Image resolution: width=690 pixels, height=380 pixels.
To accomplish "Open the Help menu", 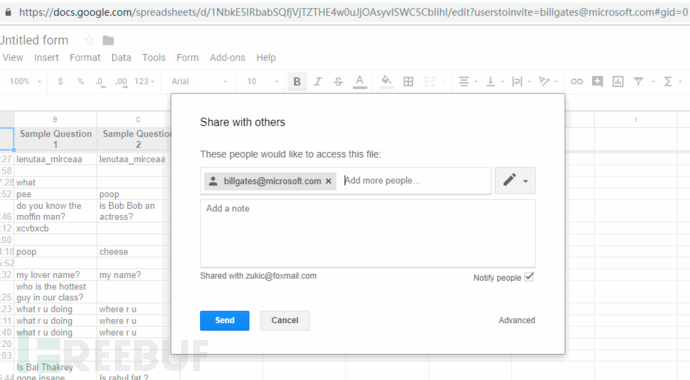I will [x=266, y=58].
